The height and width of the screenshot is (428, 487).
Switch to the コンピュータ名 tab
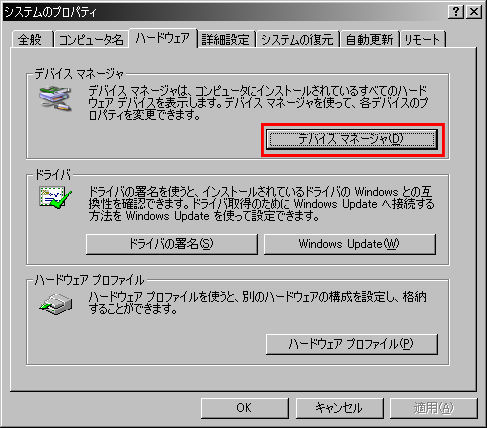pos(91,39)
